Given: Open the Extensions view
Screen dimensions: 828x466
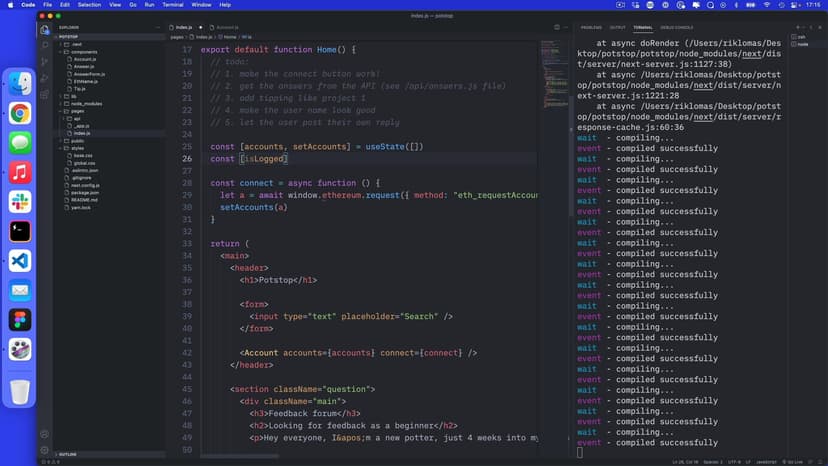Looking at the screenshot, I should tap(45, 94).
